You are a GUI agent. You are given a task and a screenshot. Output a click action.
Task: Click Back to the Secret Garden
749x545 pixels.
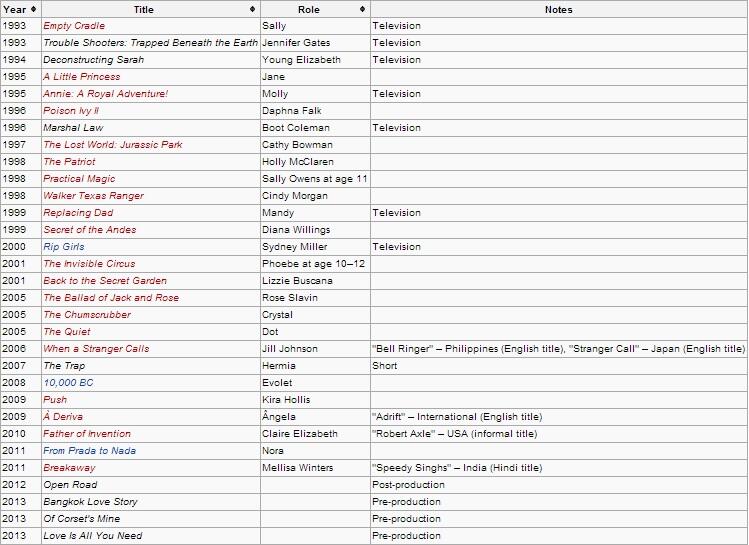105,281
